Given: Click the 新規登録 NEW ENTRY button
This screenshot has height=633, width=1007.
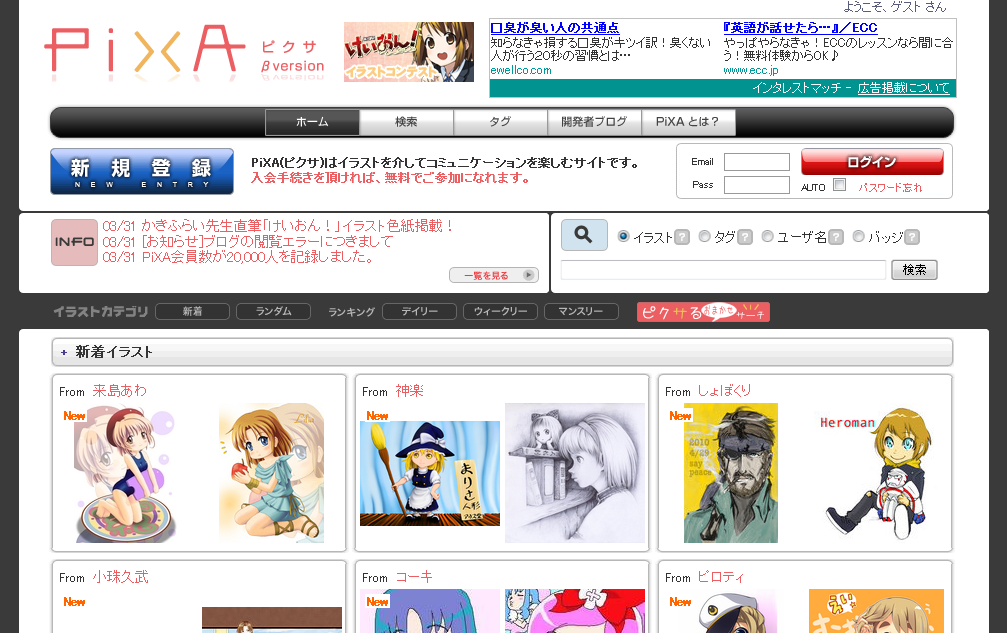Looking at the screenshot, I should [142, 171].
